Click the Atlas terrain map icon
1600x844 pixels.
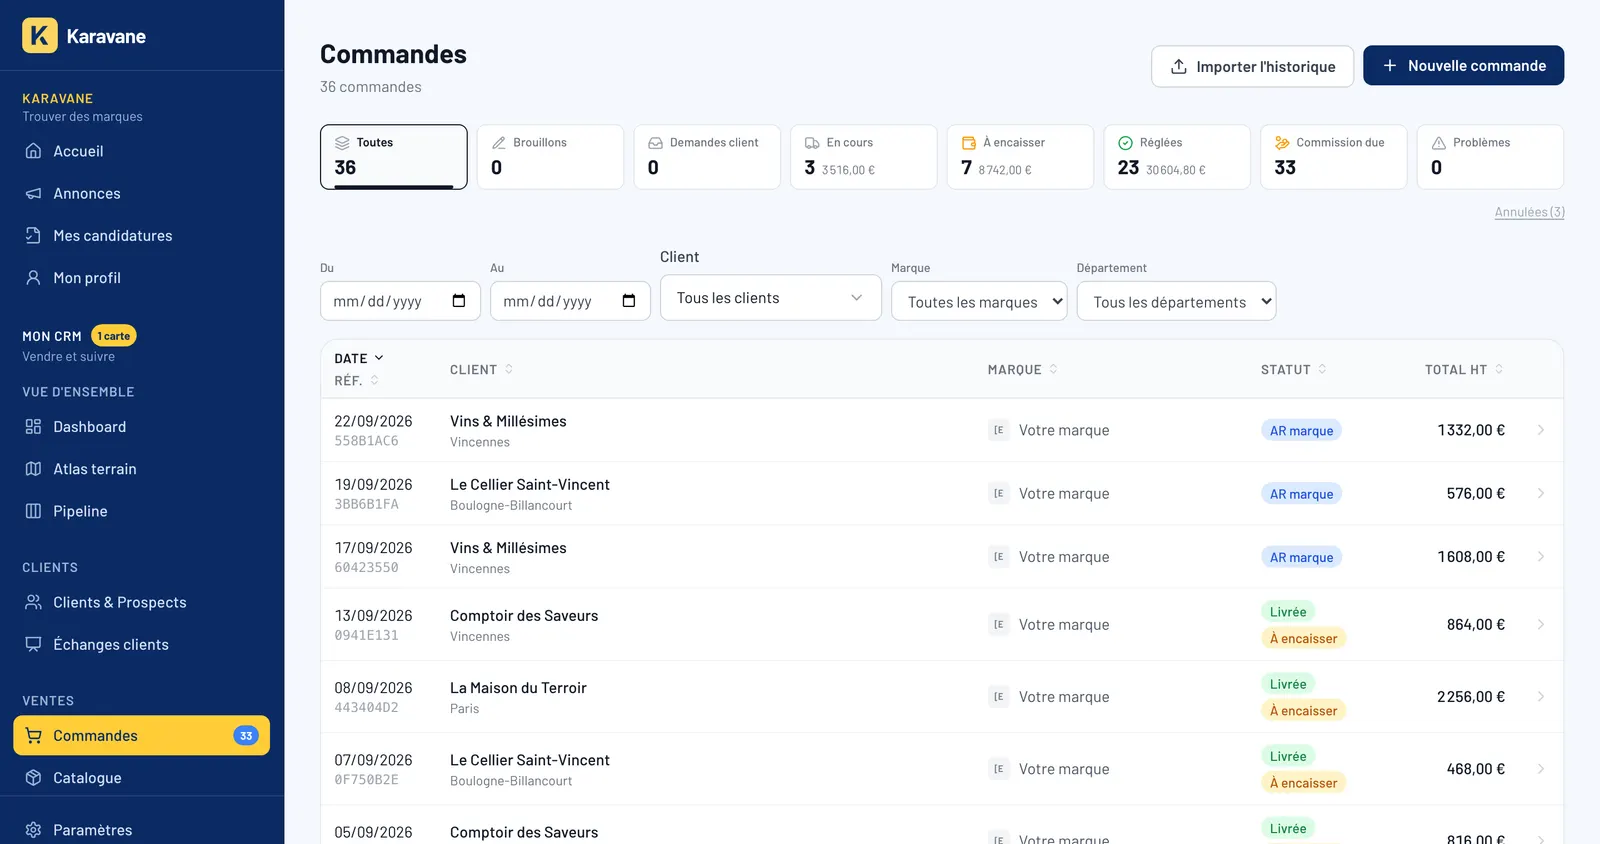tap(33, 469)
